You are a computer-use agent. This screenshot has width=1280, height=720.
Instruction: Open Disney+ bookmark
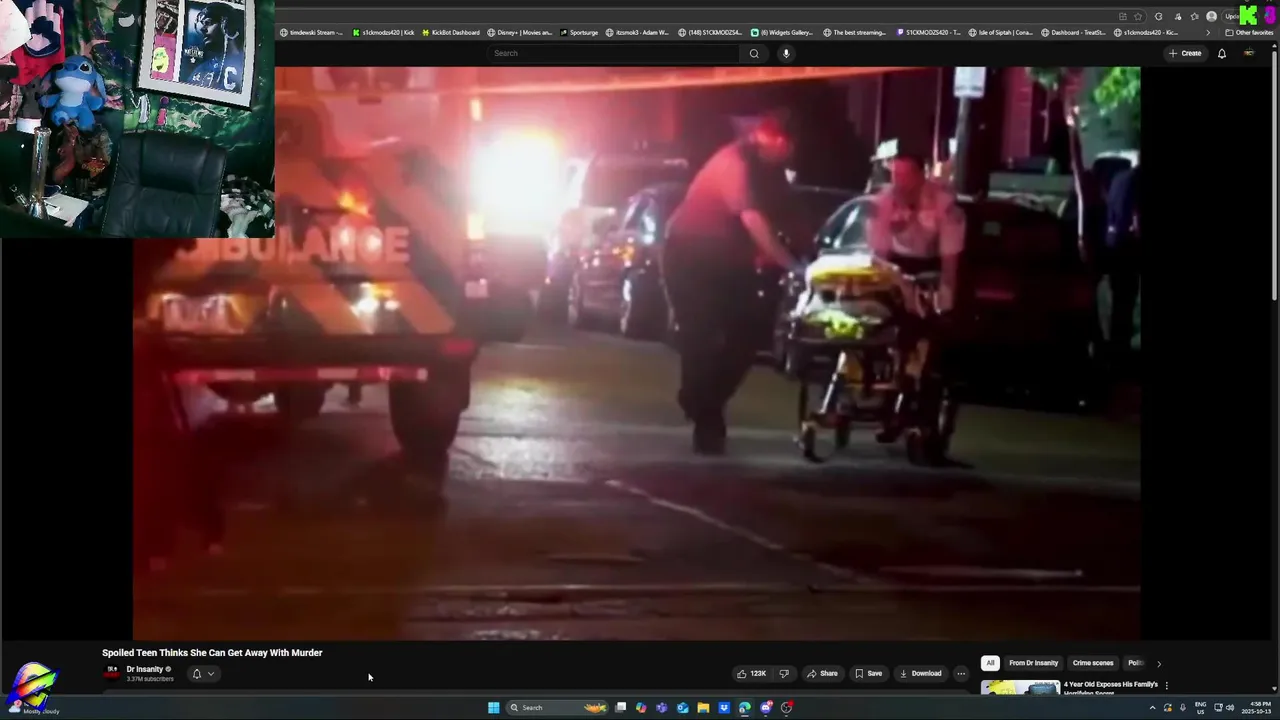pyautogui.click(x=519, y=32)
